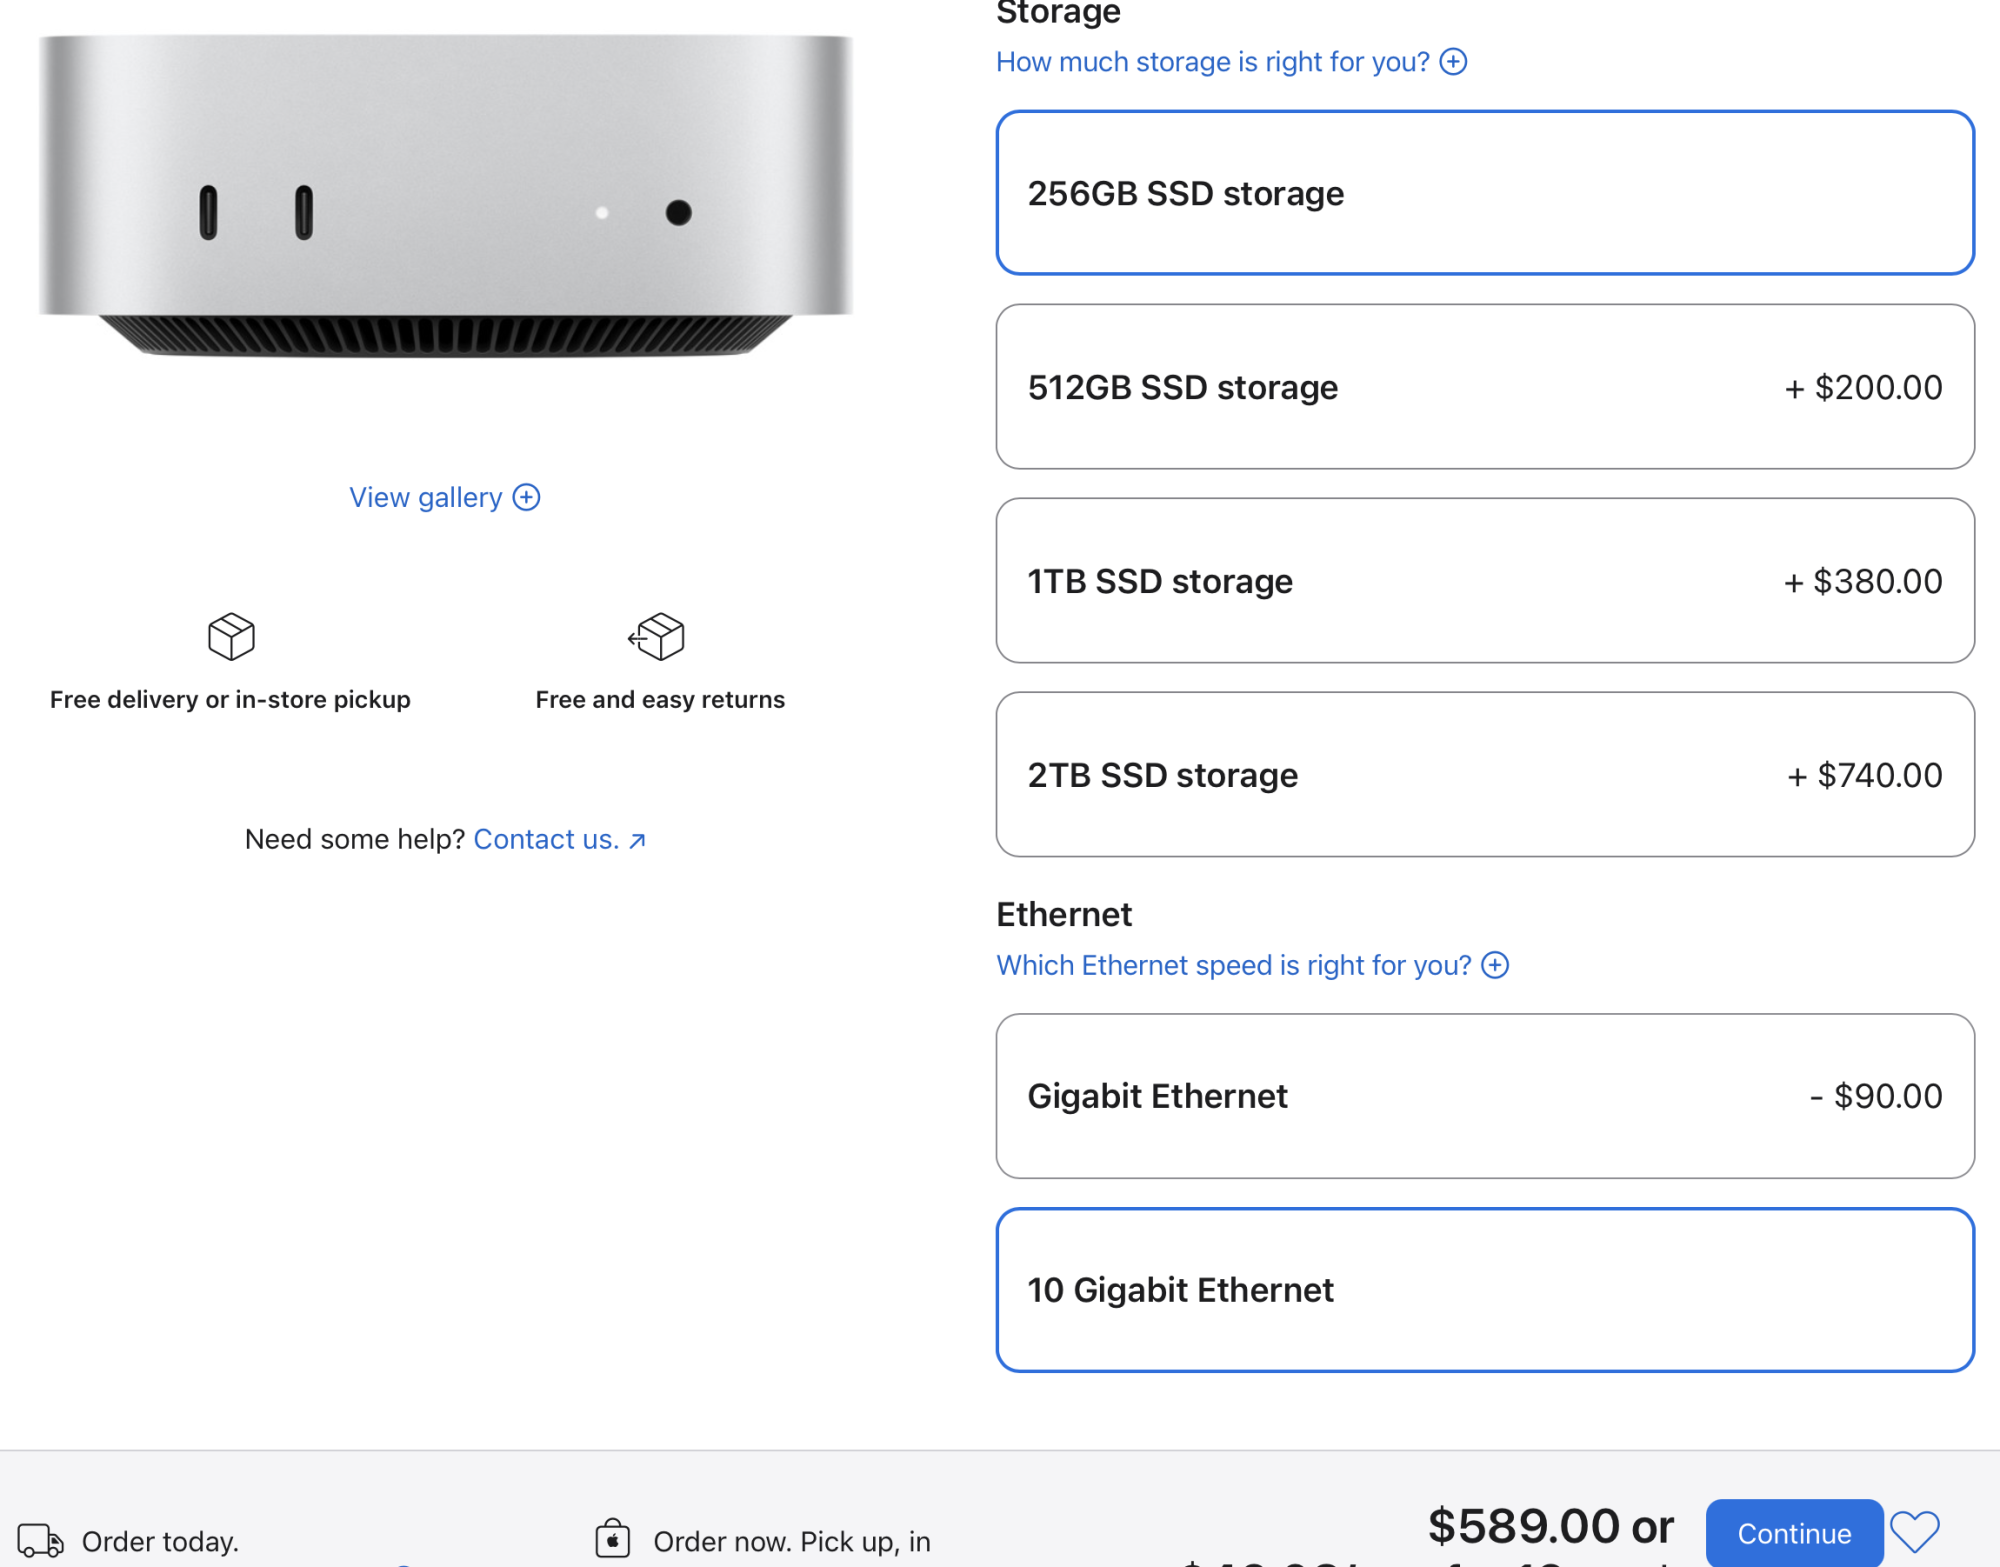The image size is (2000, 1567).
Task: Click the delivery truck icon
Action: coord(40,1540)
